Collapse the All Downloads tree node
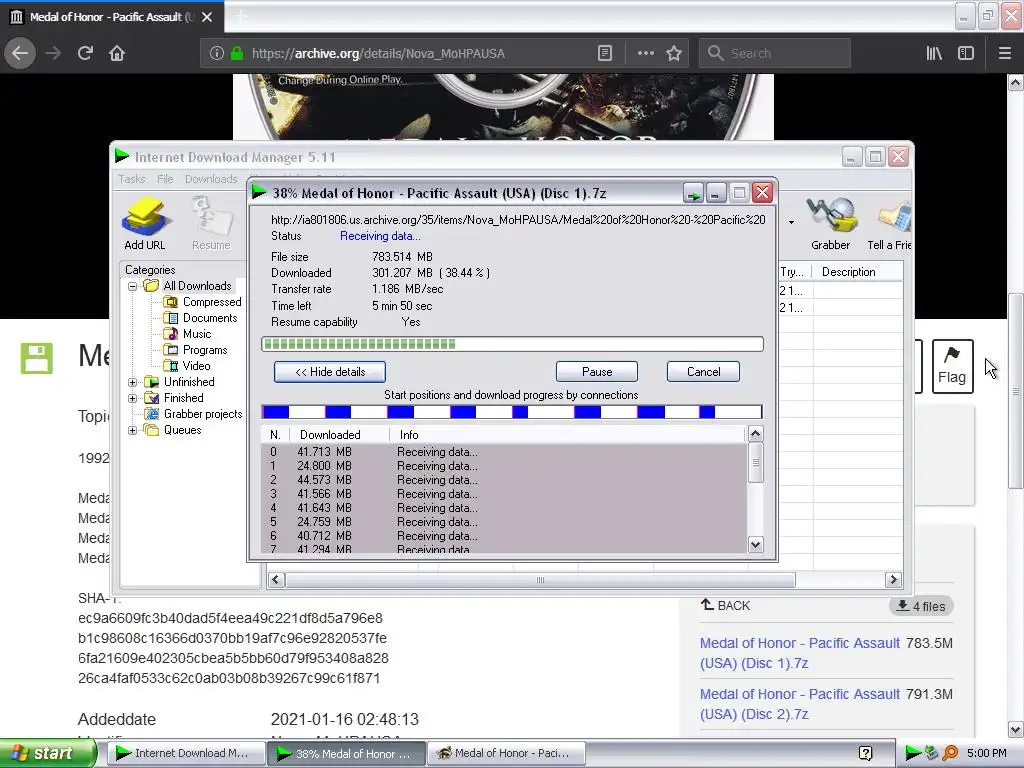The width and height of the screenshot is (1024, 768). coord(133,286)
